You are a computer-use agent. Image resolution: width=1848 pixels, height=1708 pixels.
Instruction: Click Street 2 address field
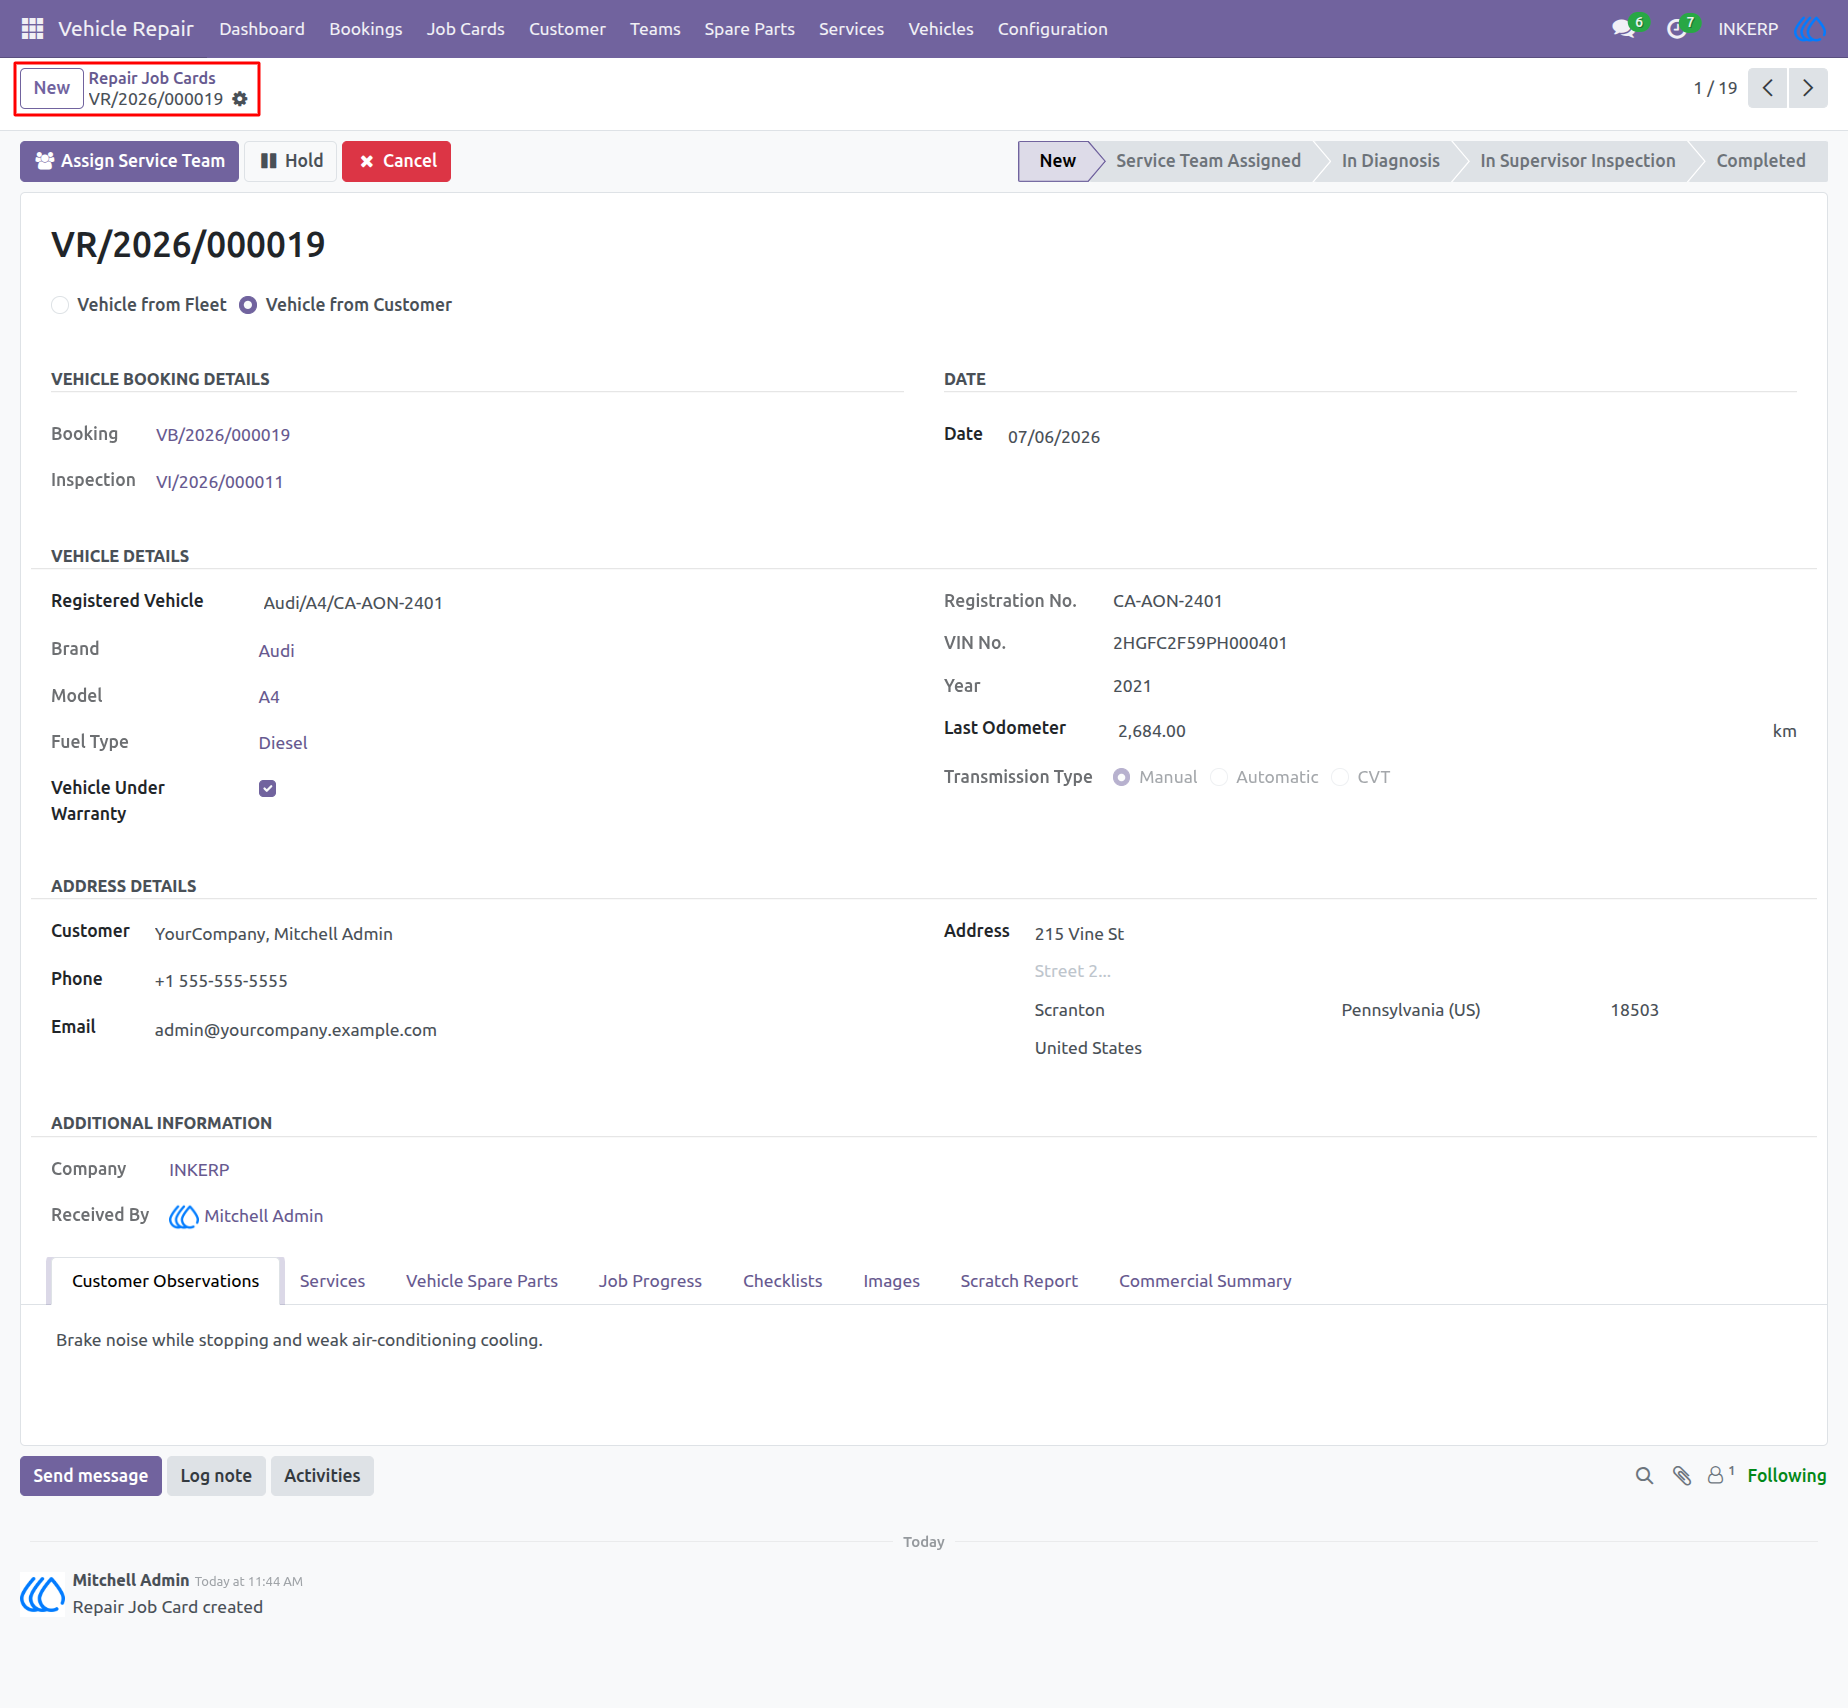(x=1414, y=971)
